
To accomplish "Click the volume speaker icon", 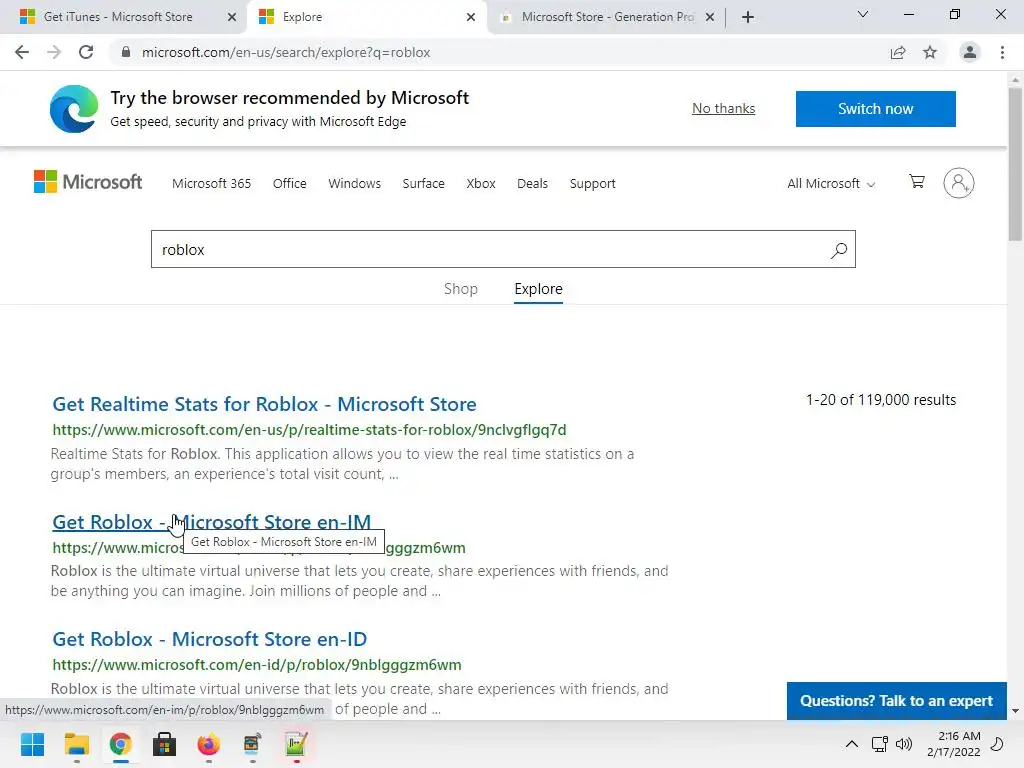I will pyautogui.click(x=904, y=744).
